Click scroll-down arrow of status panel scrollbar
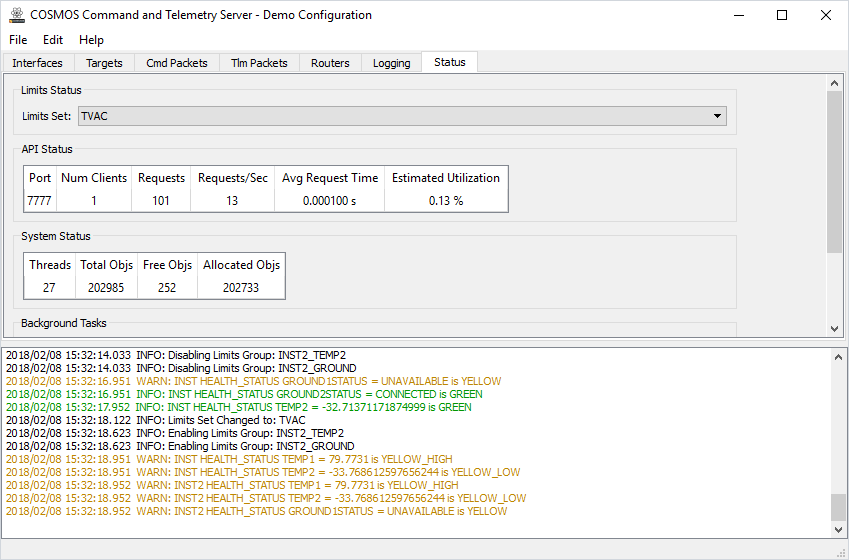This screenshot has height=560, width=849. pyautogui.click(x=835, y=328)
